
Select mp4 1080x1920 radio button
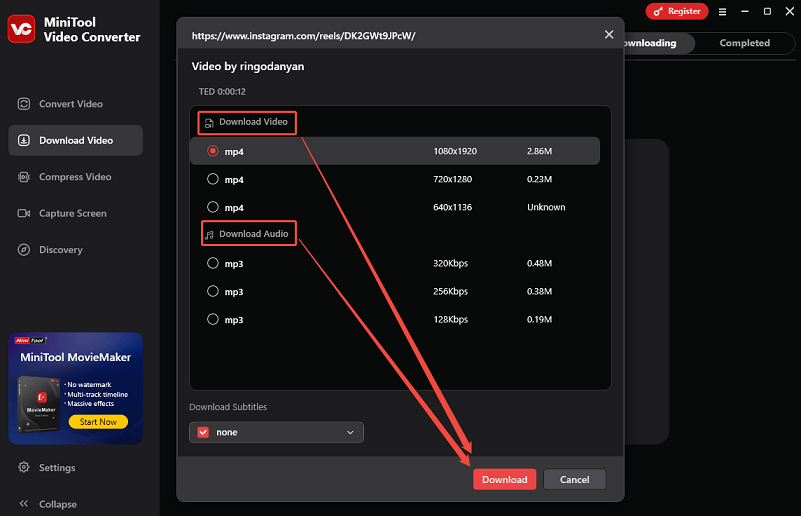click(213, 151)
